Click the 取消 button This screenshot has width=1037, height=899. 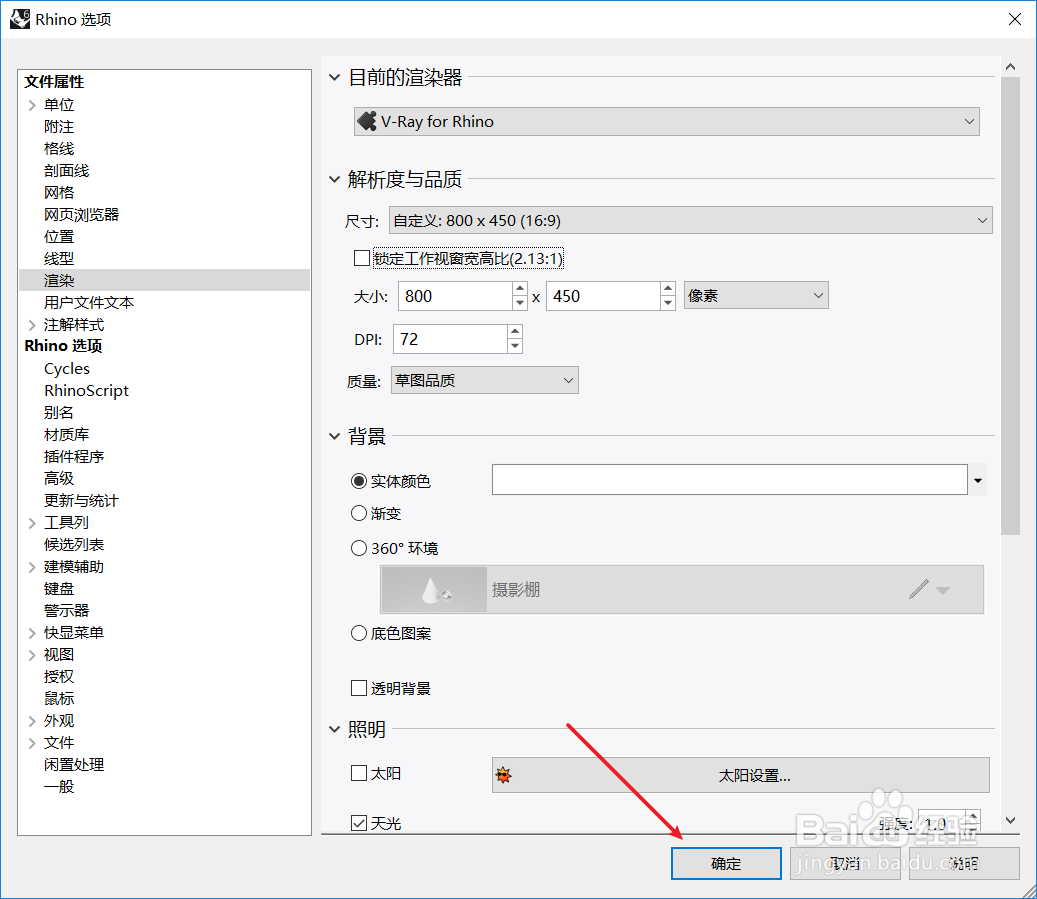[x=845, y=863]
